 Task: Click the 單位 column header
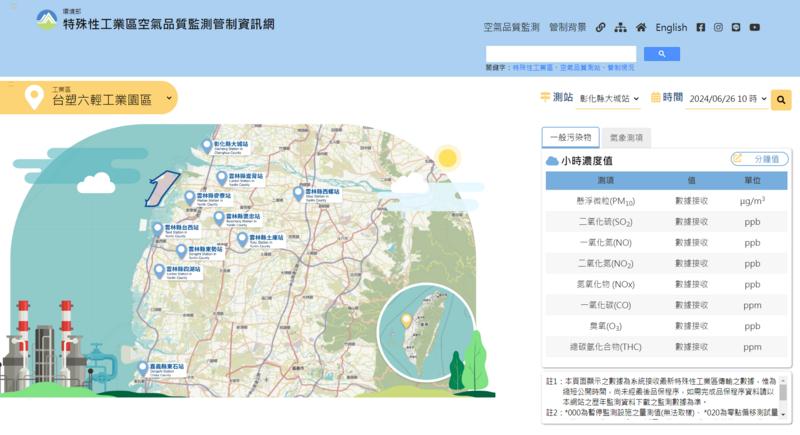753,181
